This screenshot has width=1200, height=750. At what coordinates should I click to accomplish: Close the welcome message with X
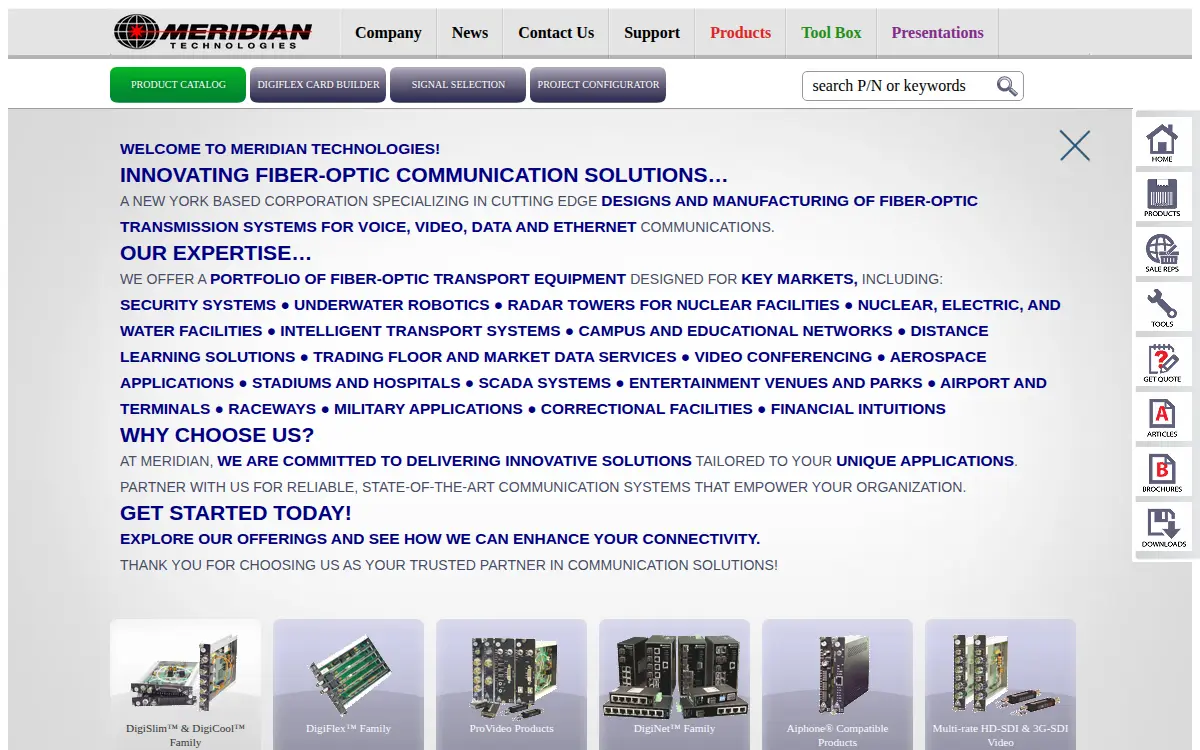(x=1075, y=146)
